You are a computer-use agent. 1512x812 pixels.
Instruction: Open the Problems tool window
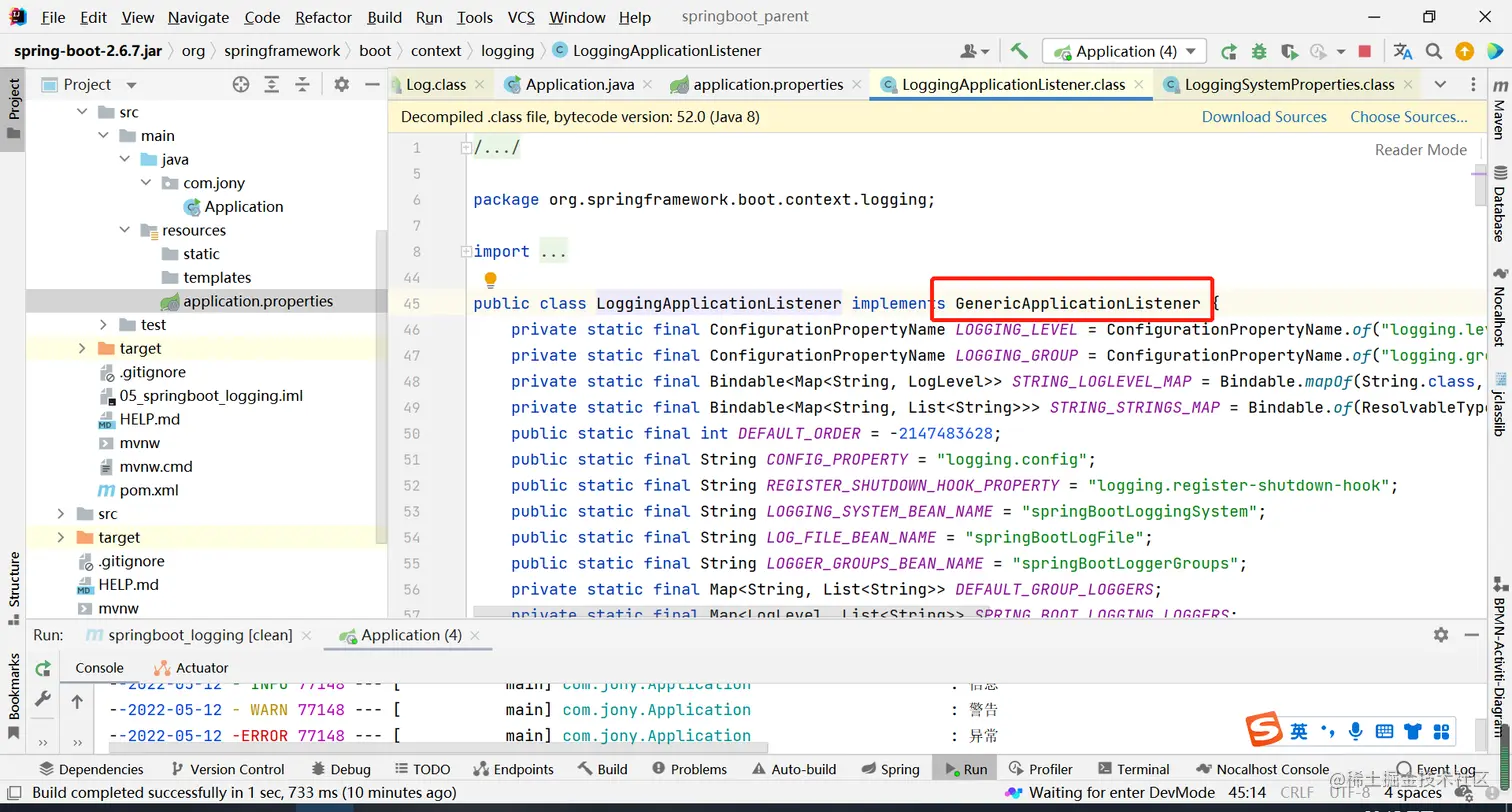pyautogui.click(x=689, y=770)
